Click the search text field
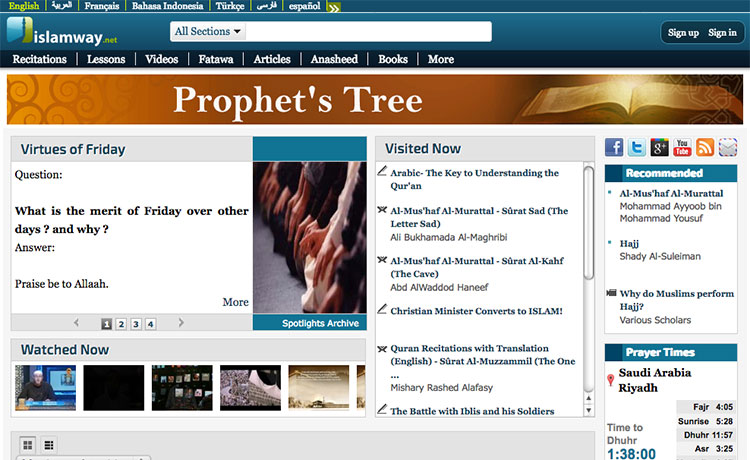The width and height of the screenshot is (750, 460). click(368, 32)
